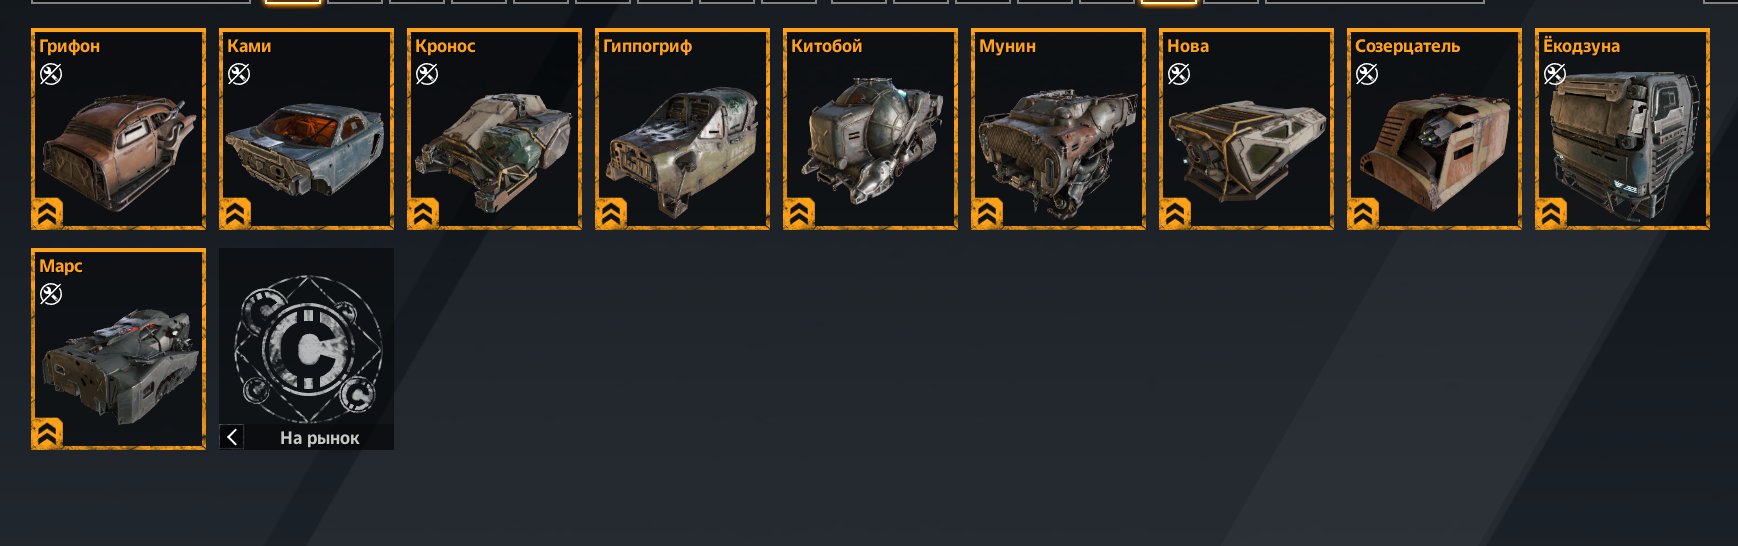Click the crossed-wrench icon on Ками card
Image resolution: width=1738 pixels, height=546 pixels.
pos(239,74)
